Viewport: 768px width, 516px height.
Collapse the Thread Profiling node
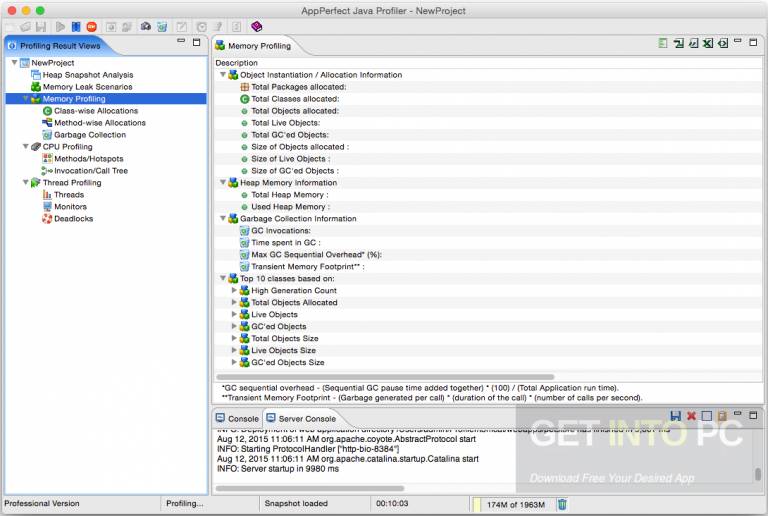pos(26,182)
